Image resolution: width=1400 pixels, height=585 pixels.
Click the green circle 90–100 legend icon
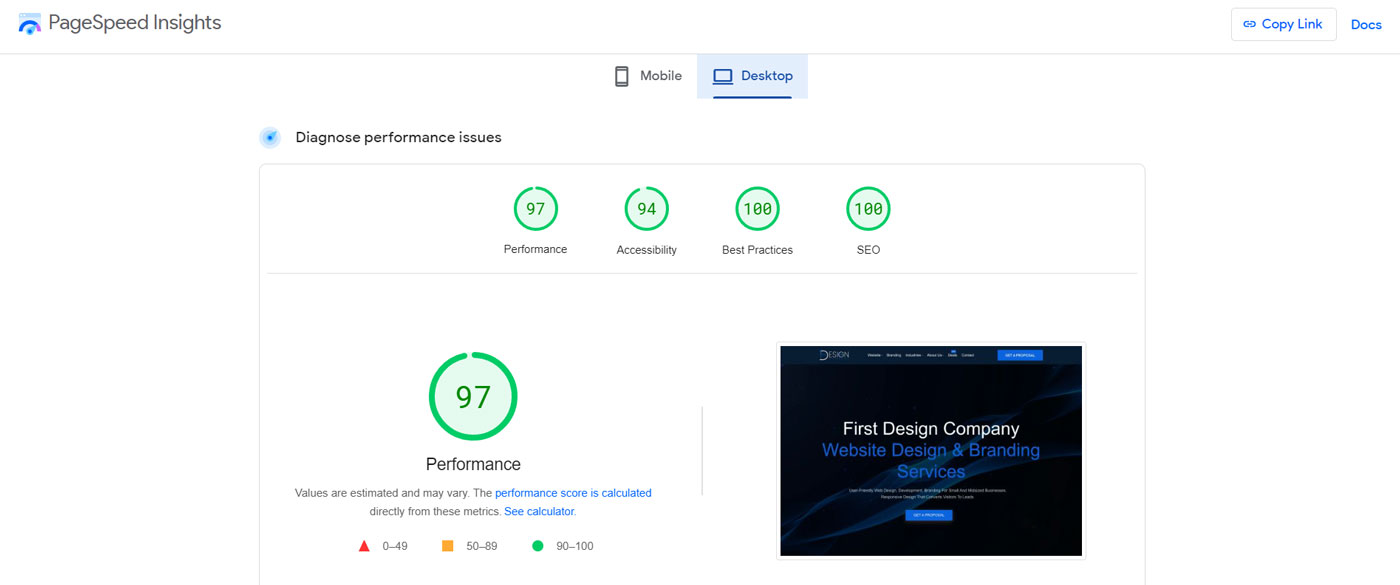pos(538,546)
